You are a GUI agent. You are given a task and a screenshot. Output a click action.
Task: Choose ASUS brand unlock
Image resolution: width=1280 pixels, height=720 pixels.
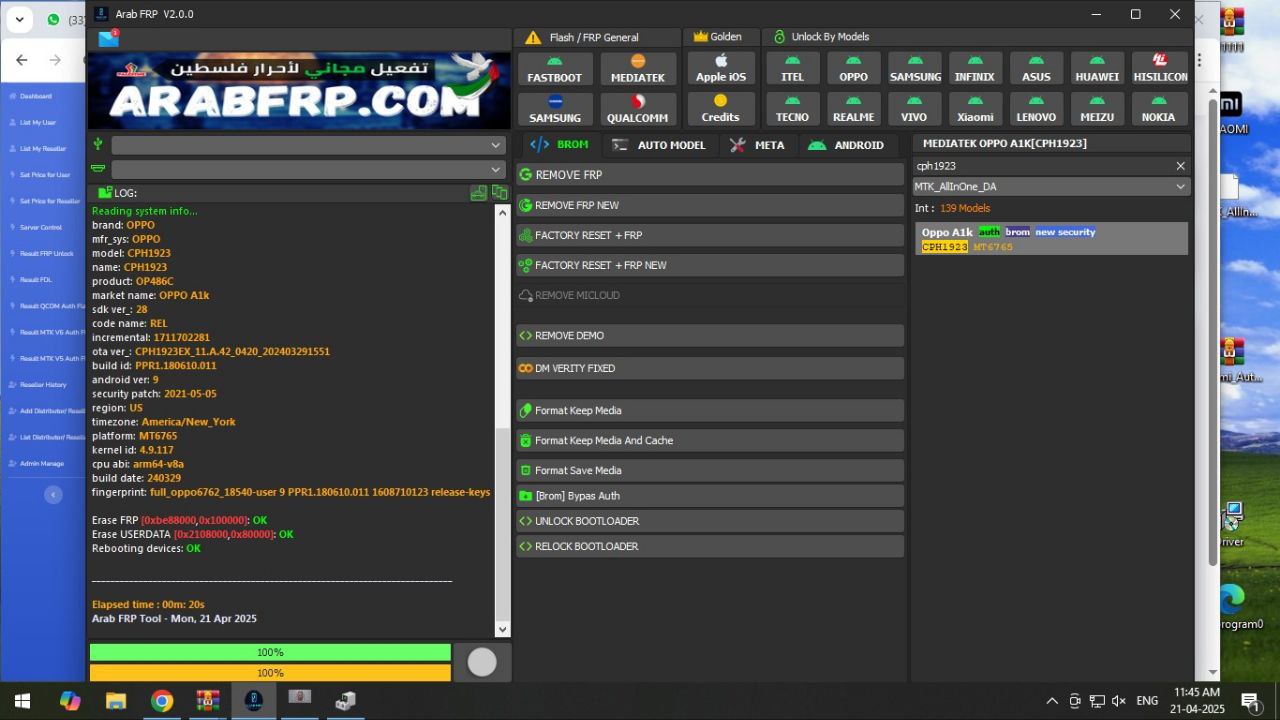tap(1036, 69)
